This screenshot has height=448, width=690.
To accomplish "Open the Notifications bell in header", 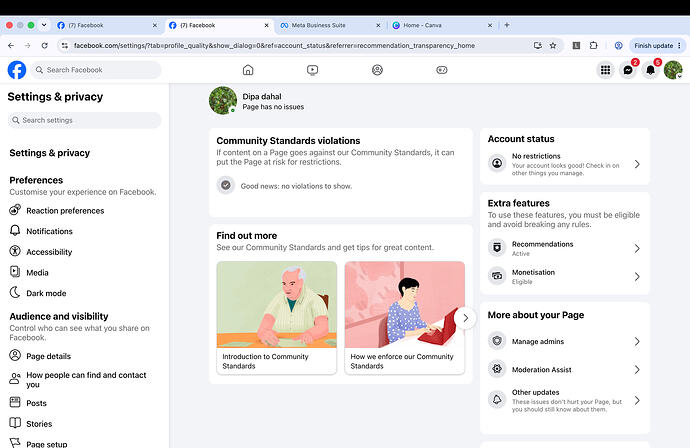I will 650,70.
